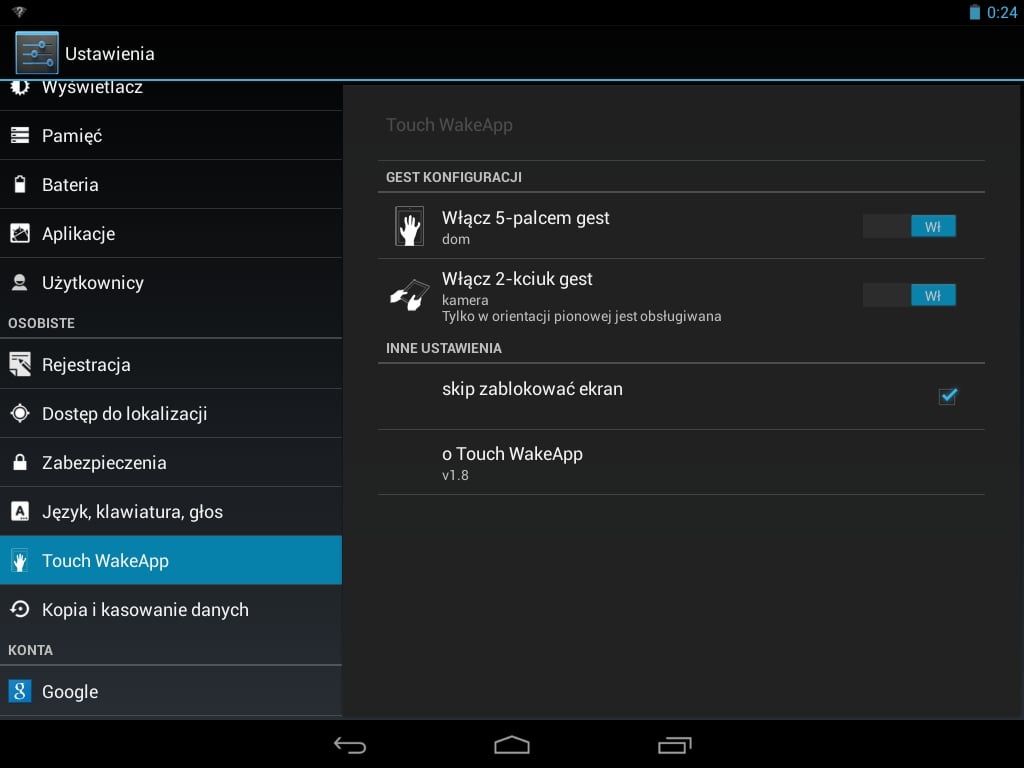Tap the two-thumb gesture icon
1024x768 pixels.
point(409,295)
